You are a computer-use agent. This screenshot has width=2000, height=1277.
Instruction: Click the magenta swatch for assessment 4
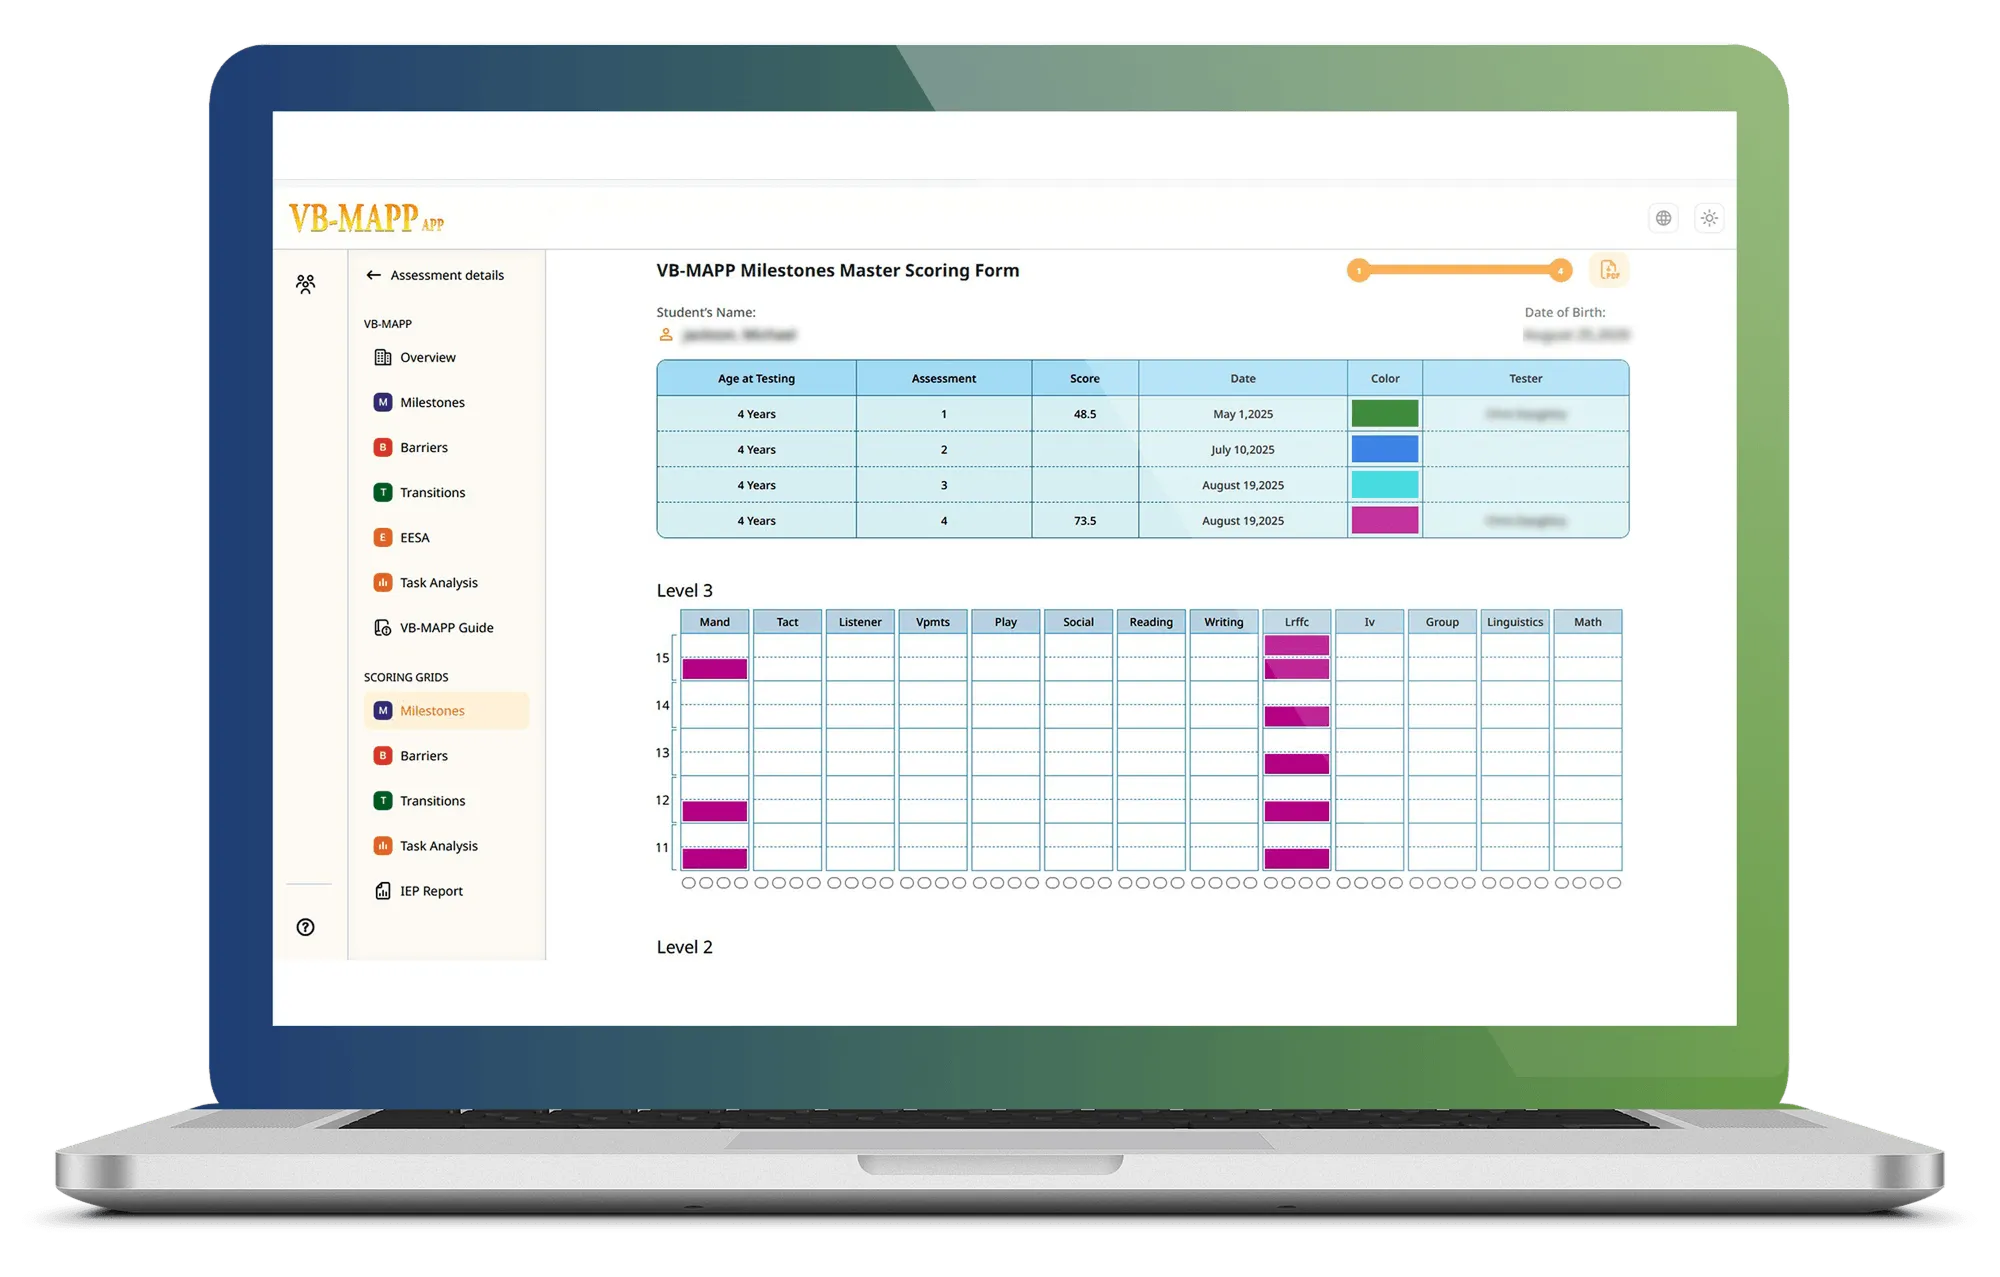coord(1384,521)
